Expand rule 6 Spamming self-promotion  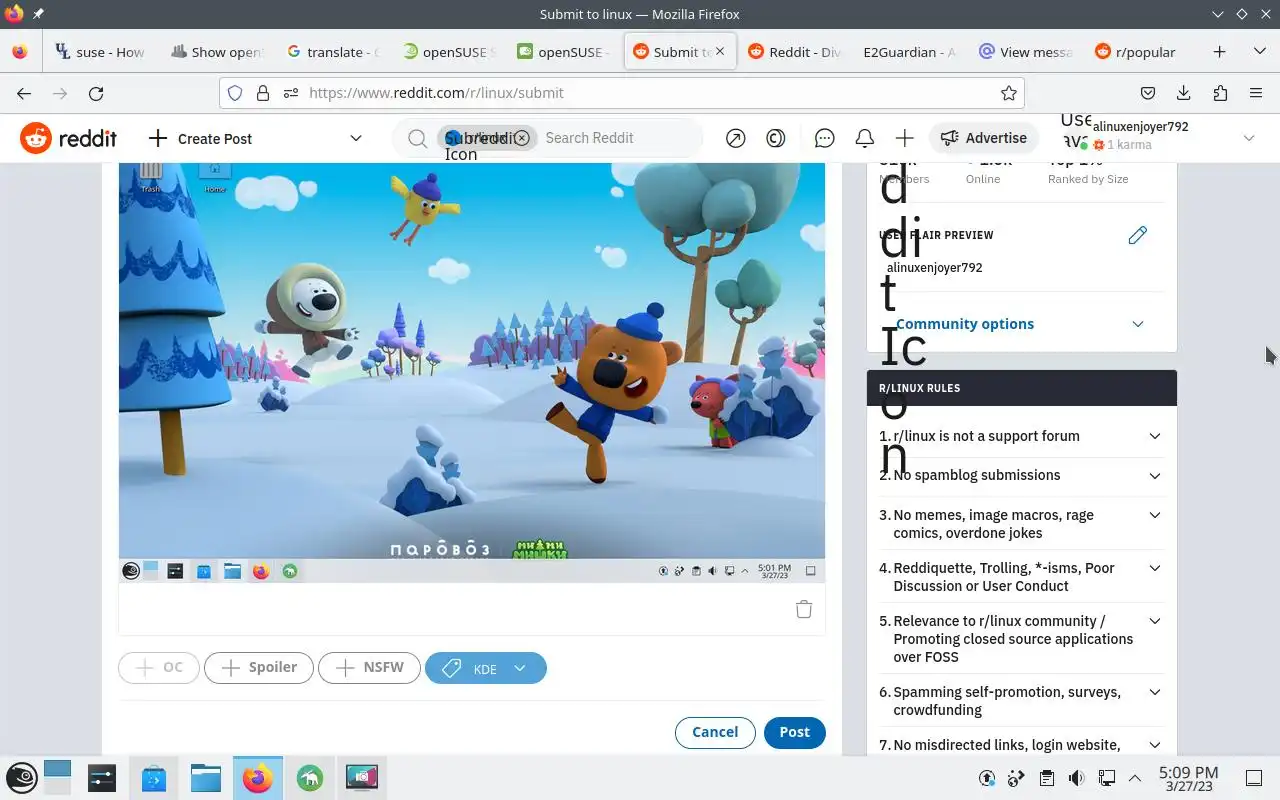pyautogui.click(x=1021, y=701)
